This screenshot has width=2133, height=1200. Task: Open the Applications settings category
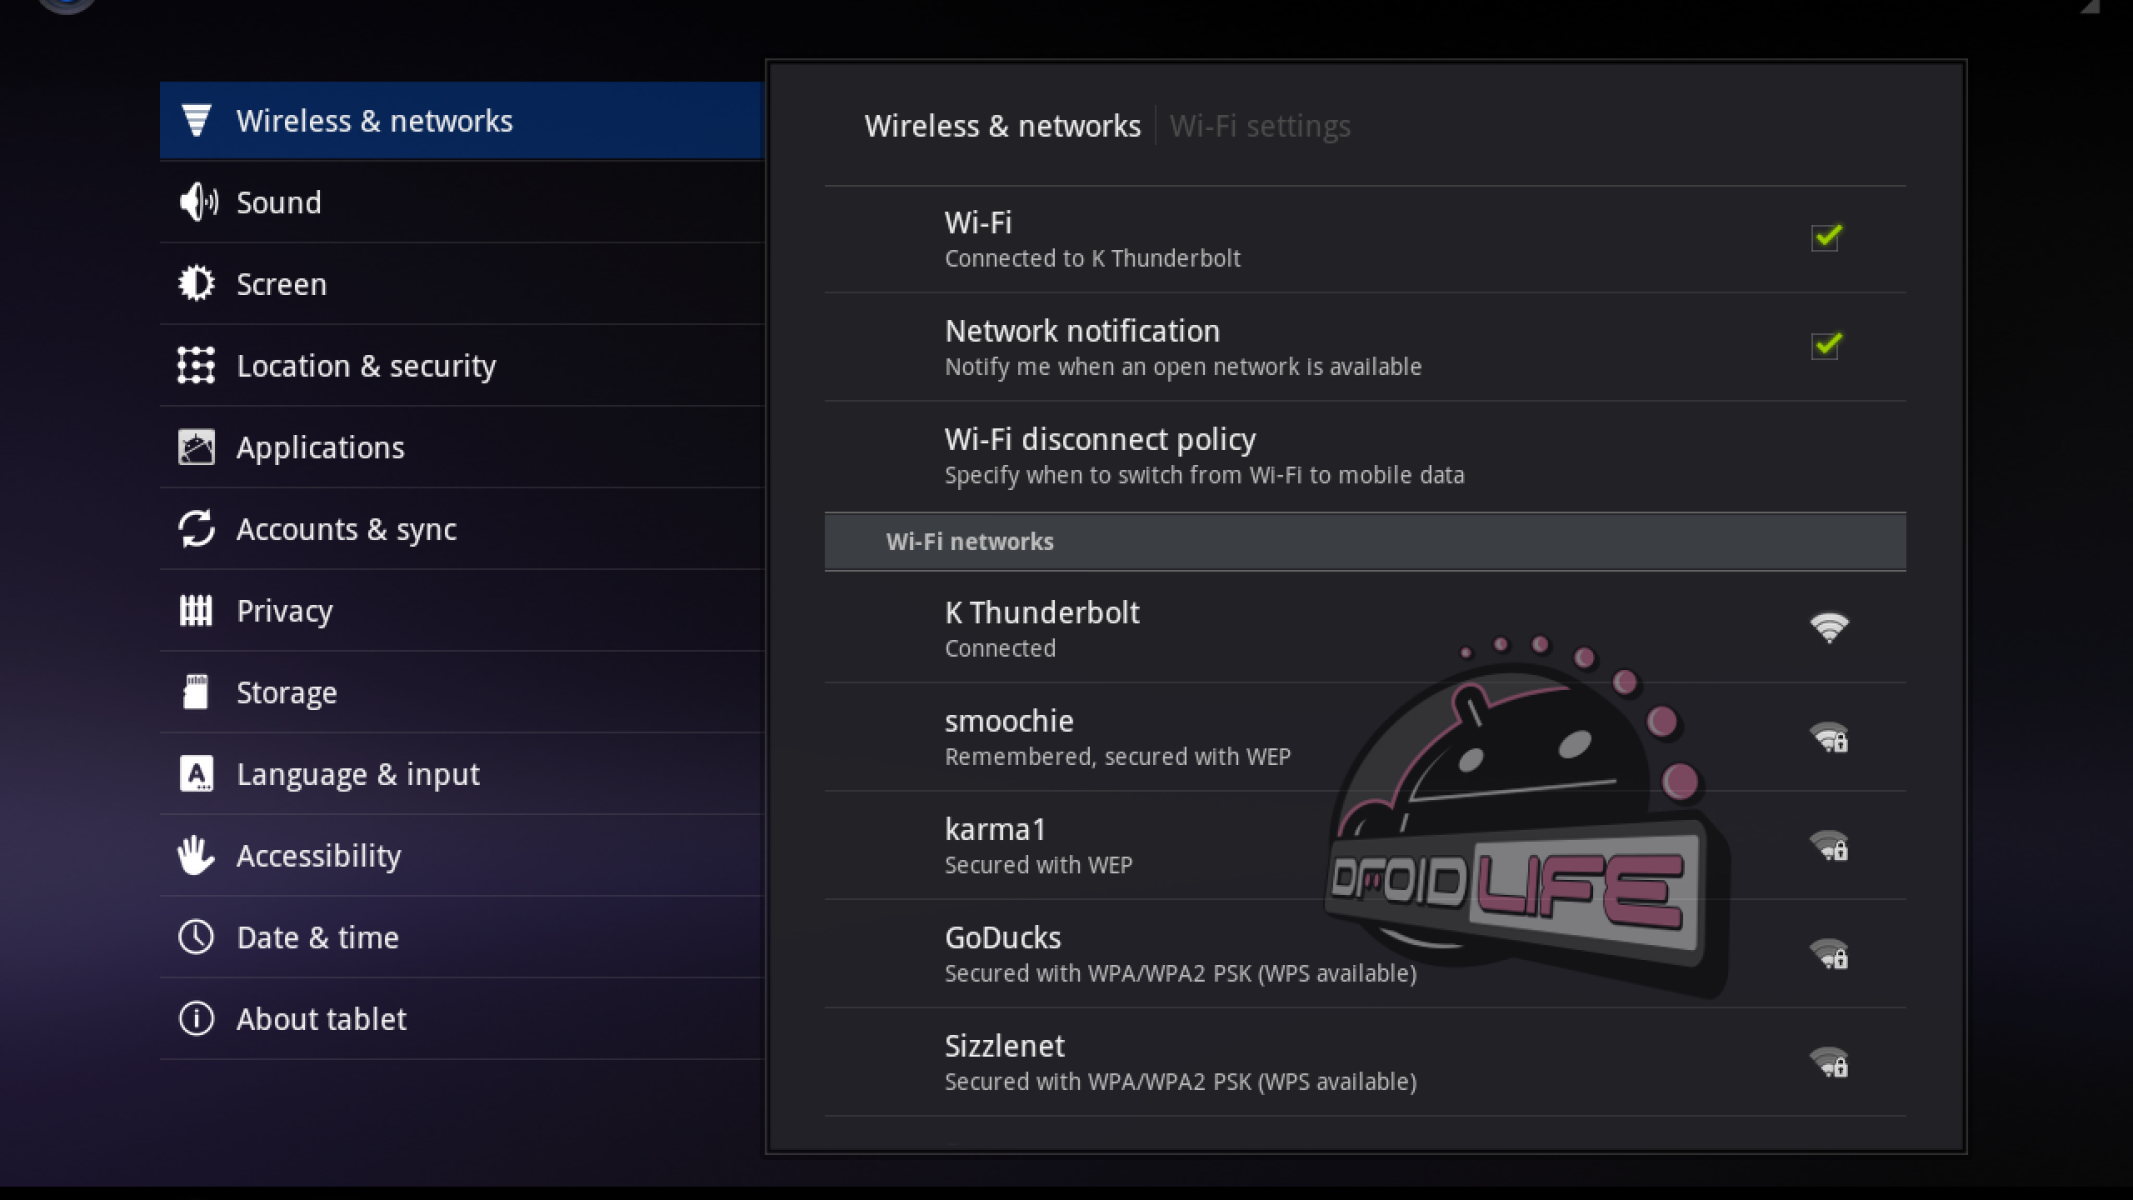(320, 448)
